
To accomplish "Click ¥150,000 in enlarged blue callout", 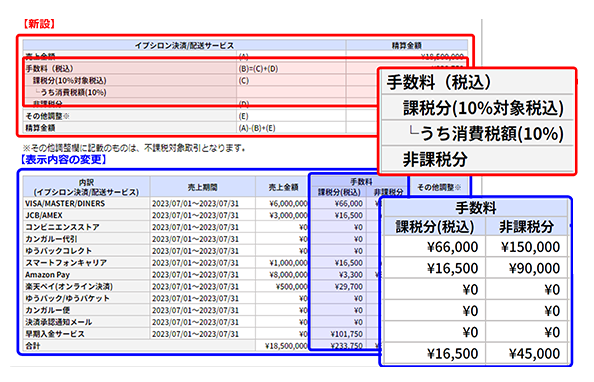I will click(x=530, y=247).
